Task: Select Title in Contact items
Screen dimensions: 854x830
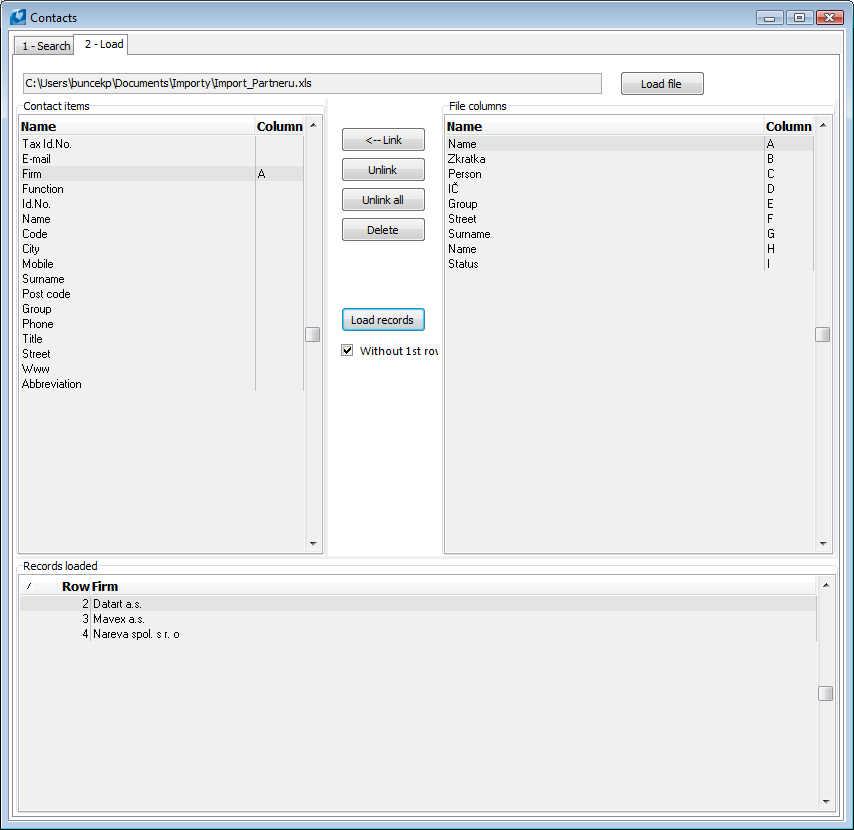Action: 162,338
